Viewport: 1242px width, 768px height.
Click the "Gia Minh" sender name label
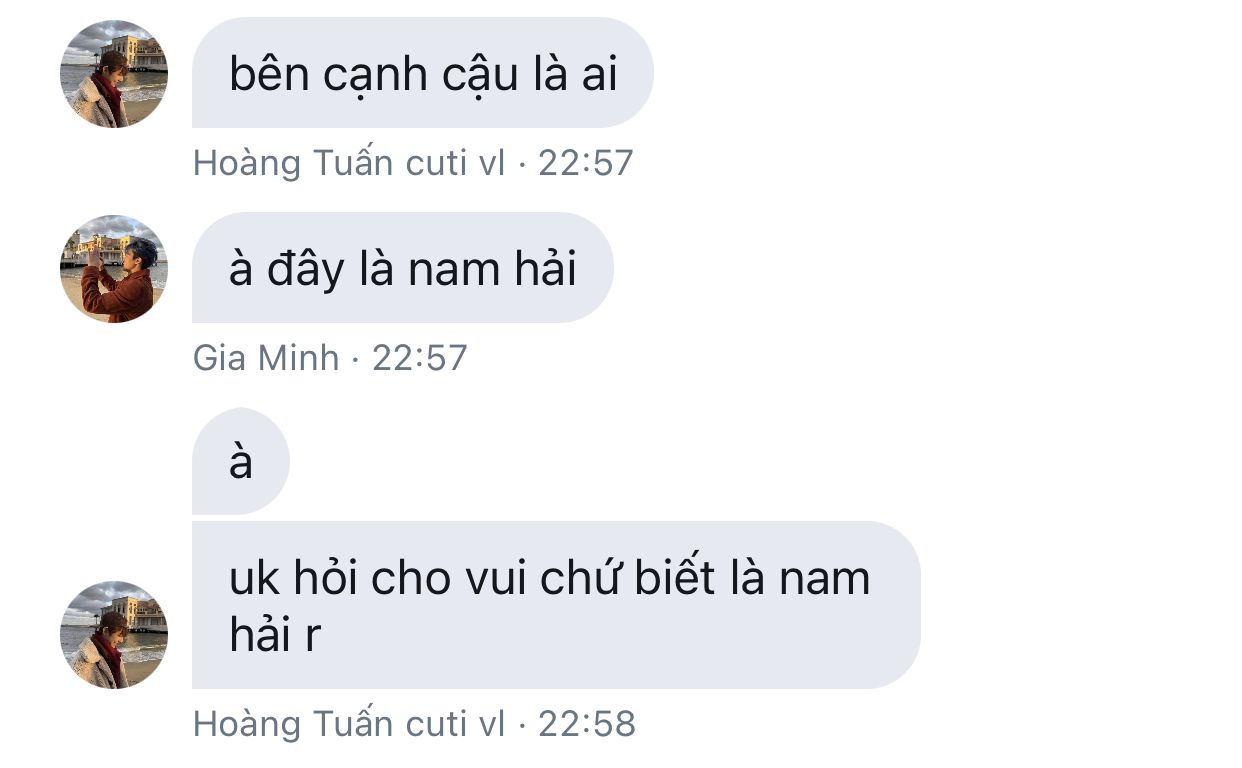[266, 357]
